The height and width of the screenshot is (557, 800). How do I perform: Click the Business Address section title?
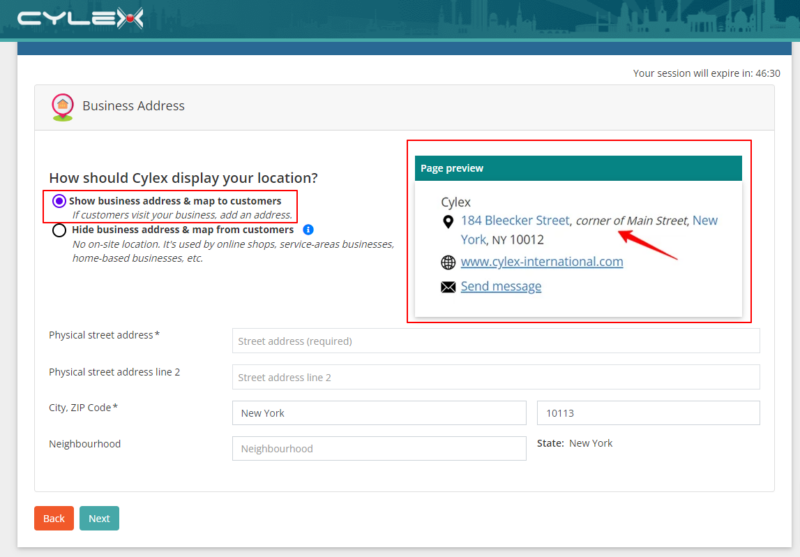pos(134,106)
